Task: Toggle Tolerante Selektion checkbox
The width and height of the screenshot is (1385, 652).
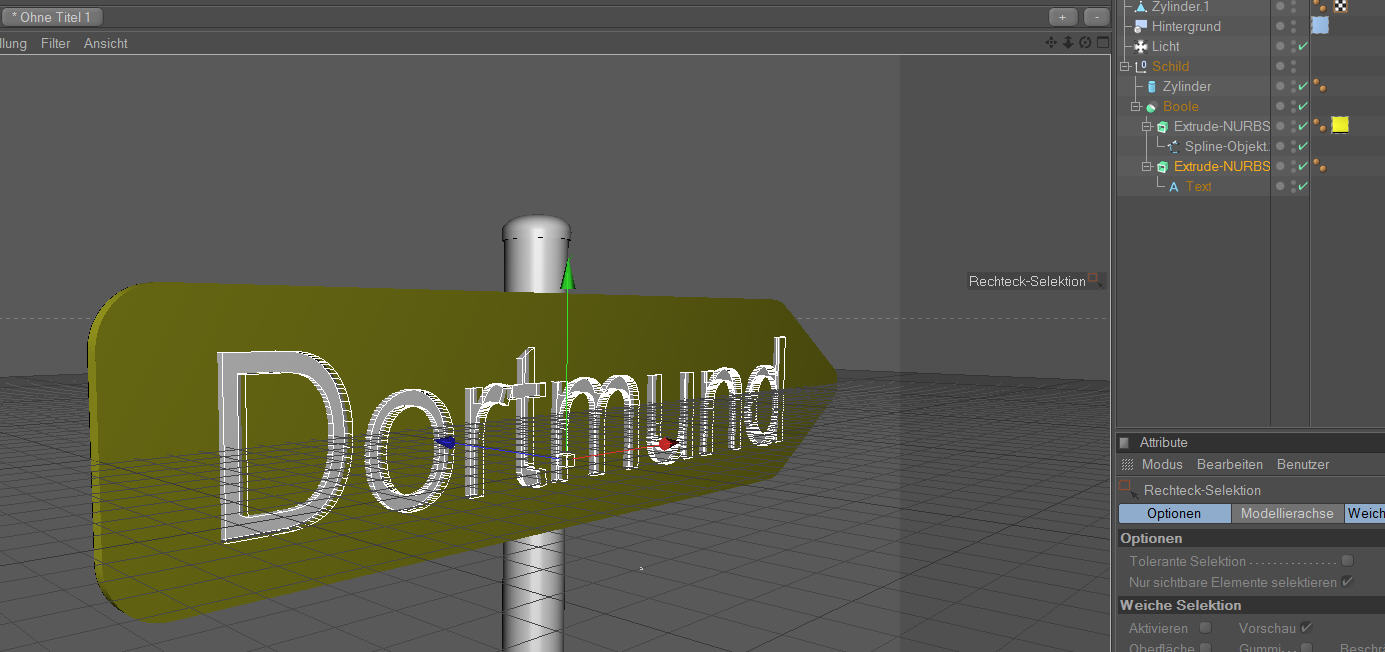Action: (1347, 561)
